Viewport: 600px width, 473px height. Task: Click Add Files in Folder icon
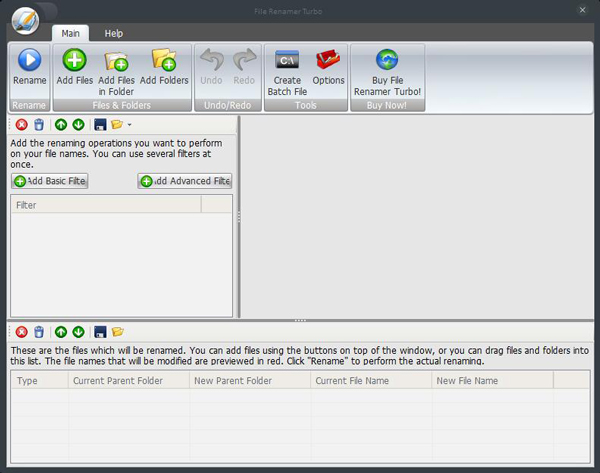pyautogui.click(x=116, y=61)
